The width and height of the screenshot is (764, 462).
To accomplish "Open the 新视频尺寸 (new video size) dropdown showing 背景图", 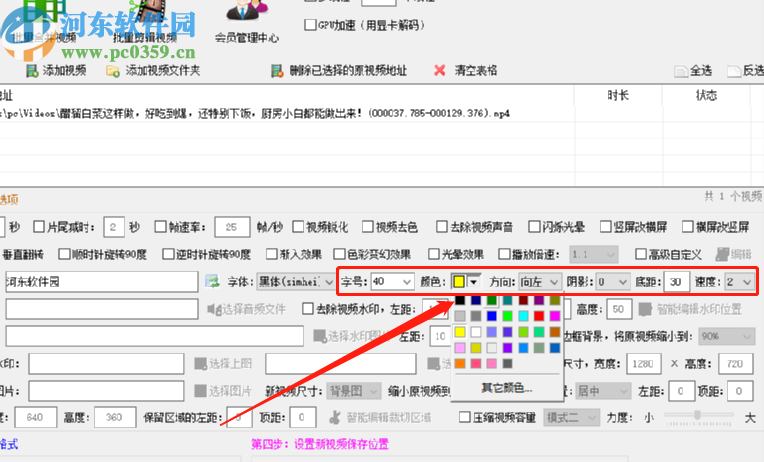I will (354, 391).
